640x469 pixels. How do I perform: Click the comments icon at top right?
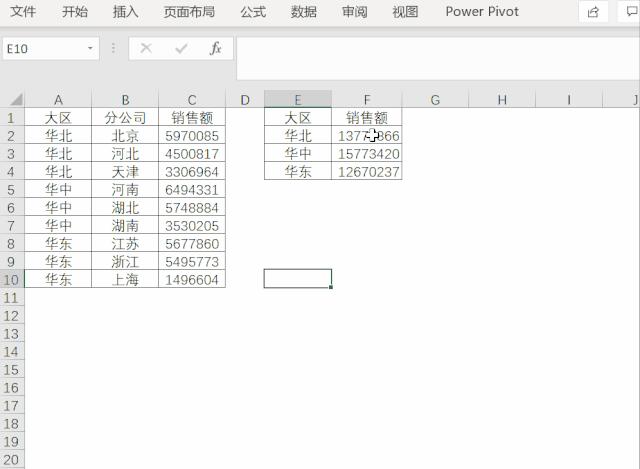631,12
